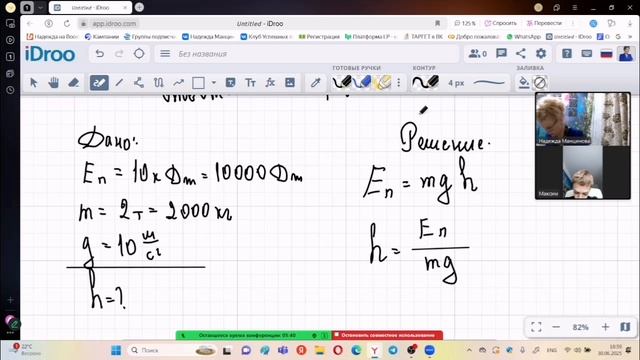
Task: Toggle fullscreen mode on board
Action: [536, 327]
